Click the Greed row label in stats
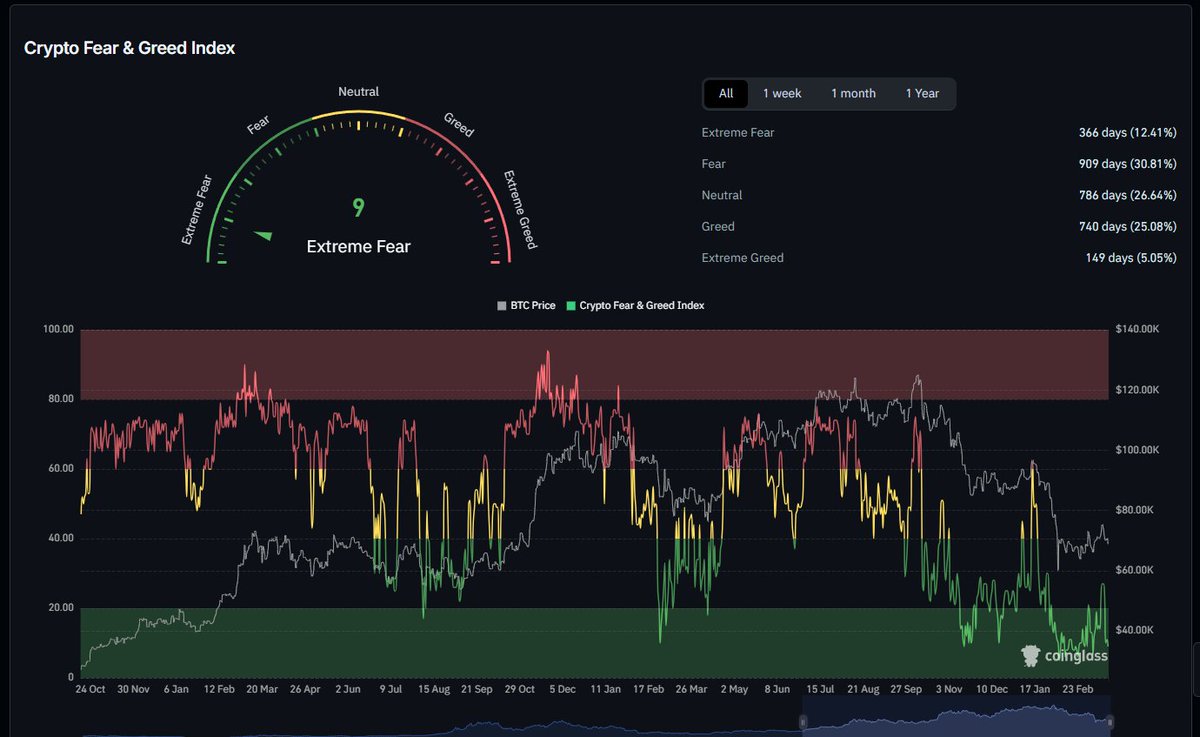This screenshot has width=1200, height=737. 718,226
